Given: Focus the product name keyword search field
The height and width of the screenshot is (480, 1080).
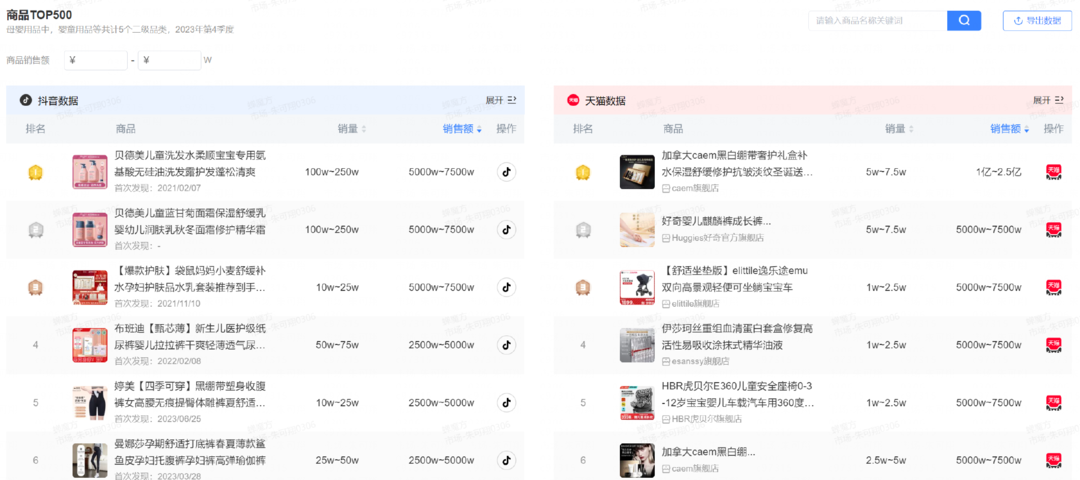Looking at the screenshot, I should click(x=878, y=21).
